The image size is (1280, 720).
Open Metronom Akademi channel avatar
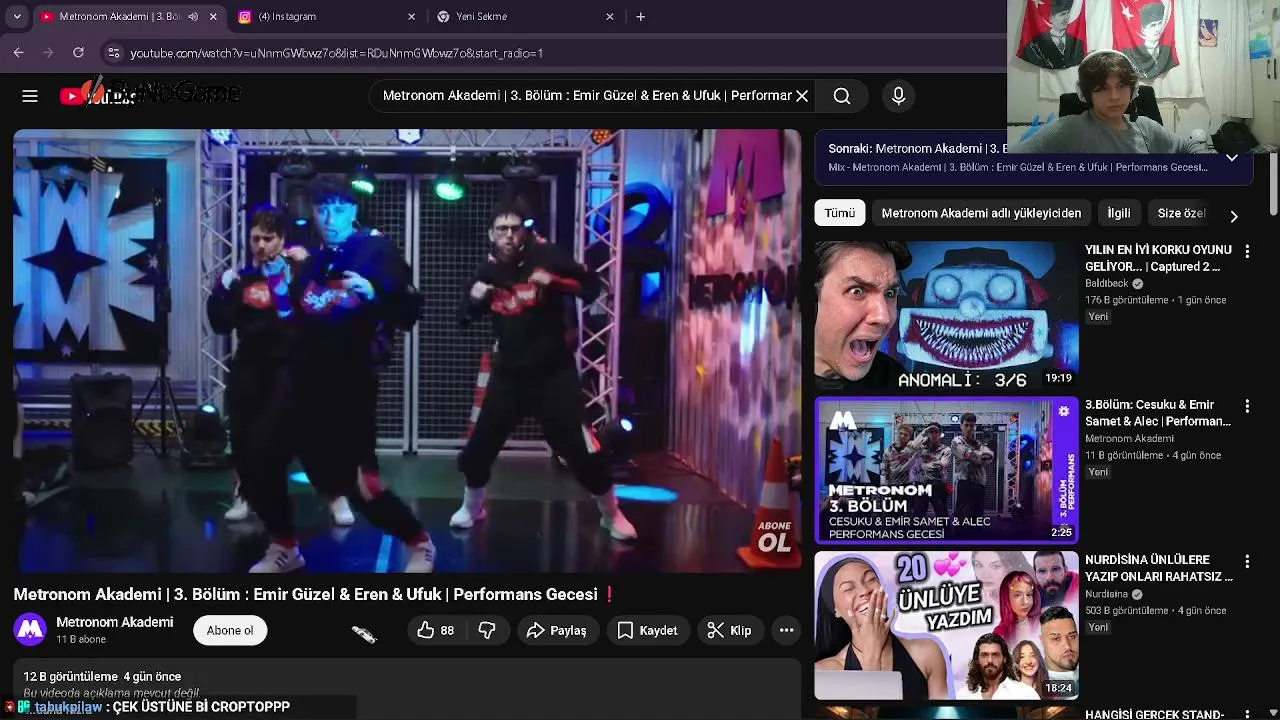point(30,630)
